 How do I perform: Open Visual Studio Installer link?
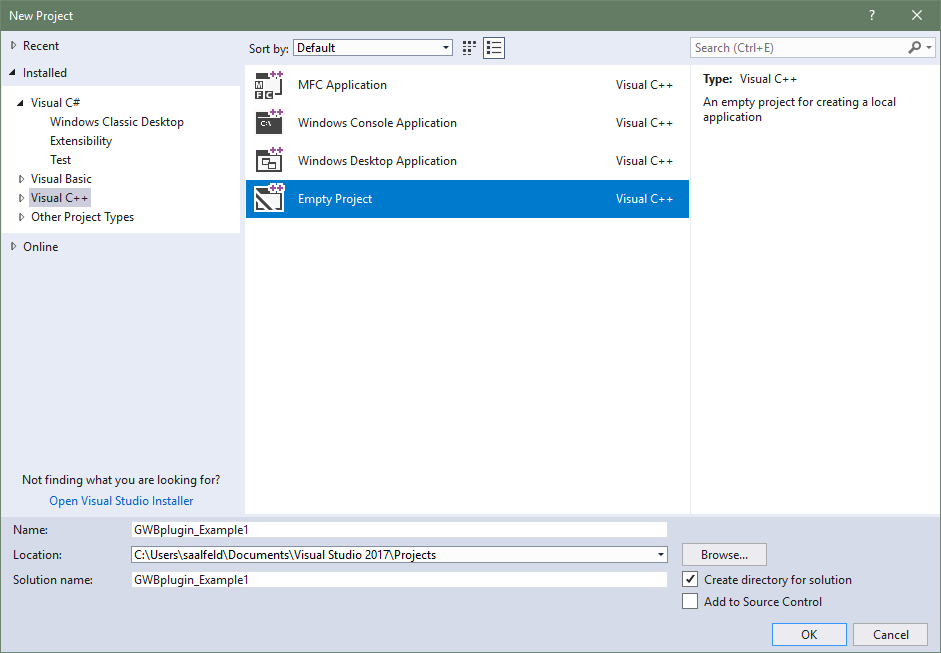click(121, 501)
